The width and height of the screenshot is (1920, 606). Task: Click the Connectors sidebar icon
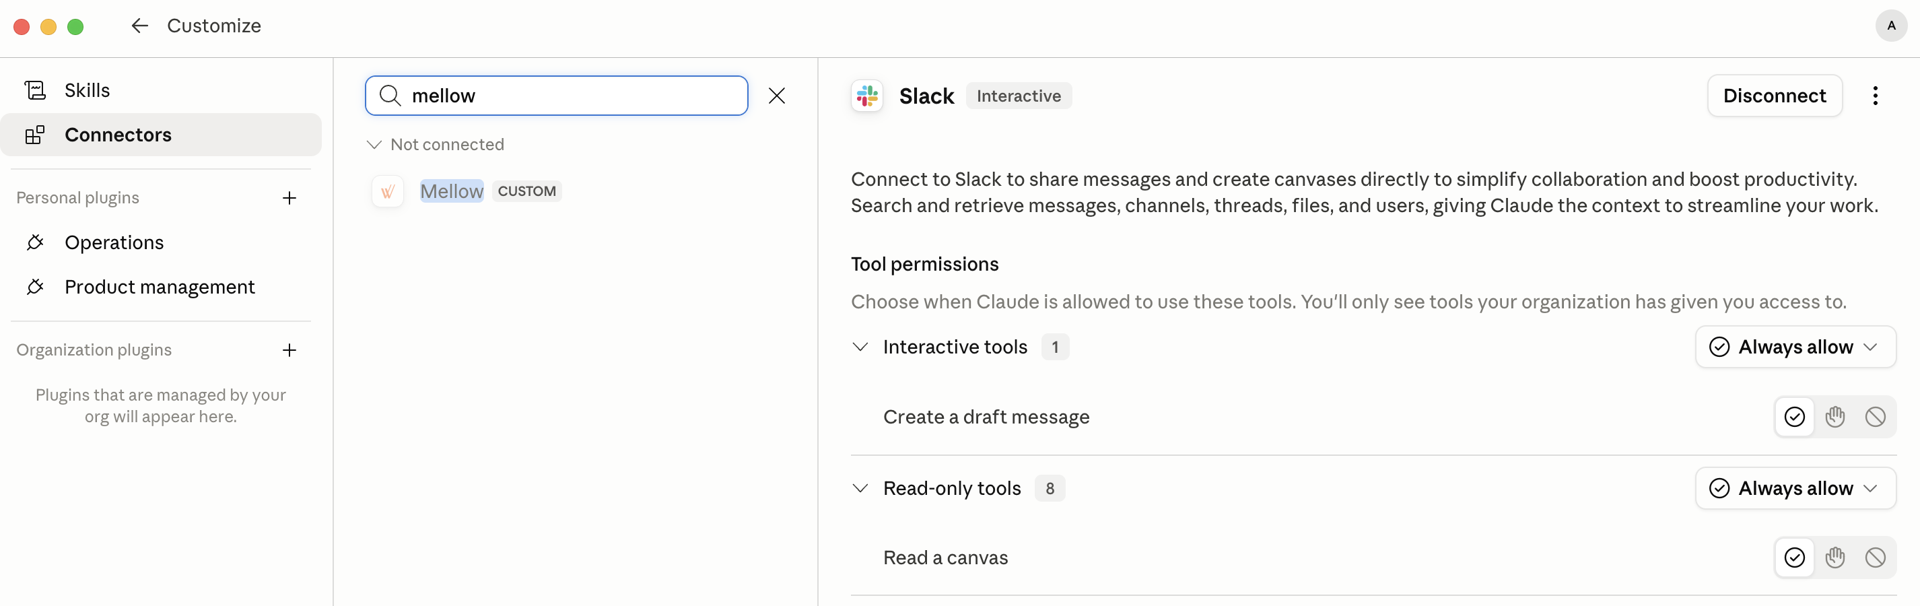(35, 135)
